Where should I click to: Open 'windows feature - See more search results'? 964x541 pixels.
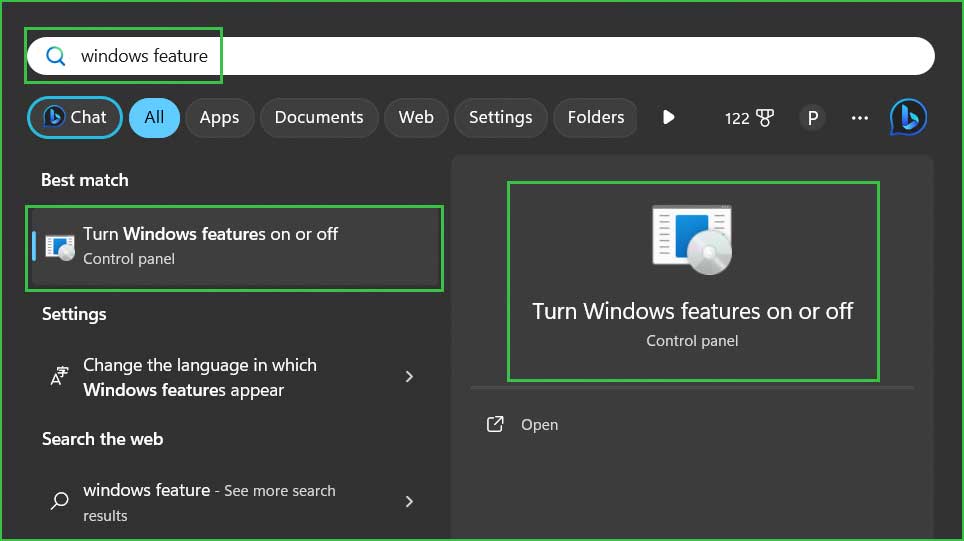234,502
